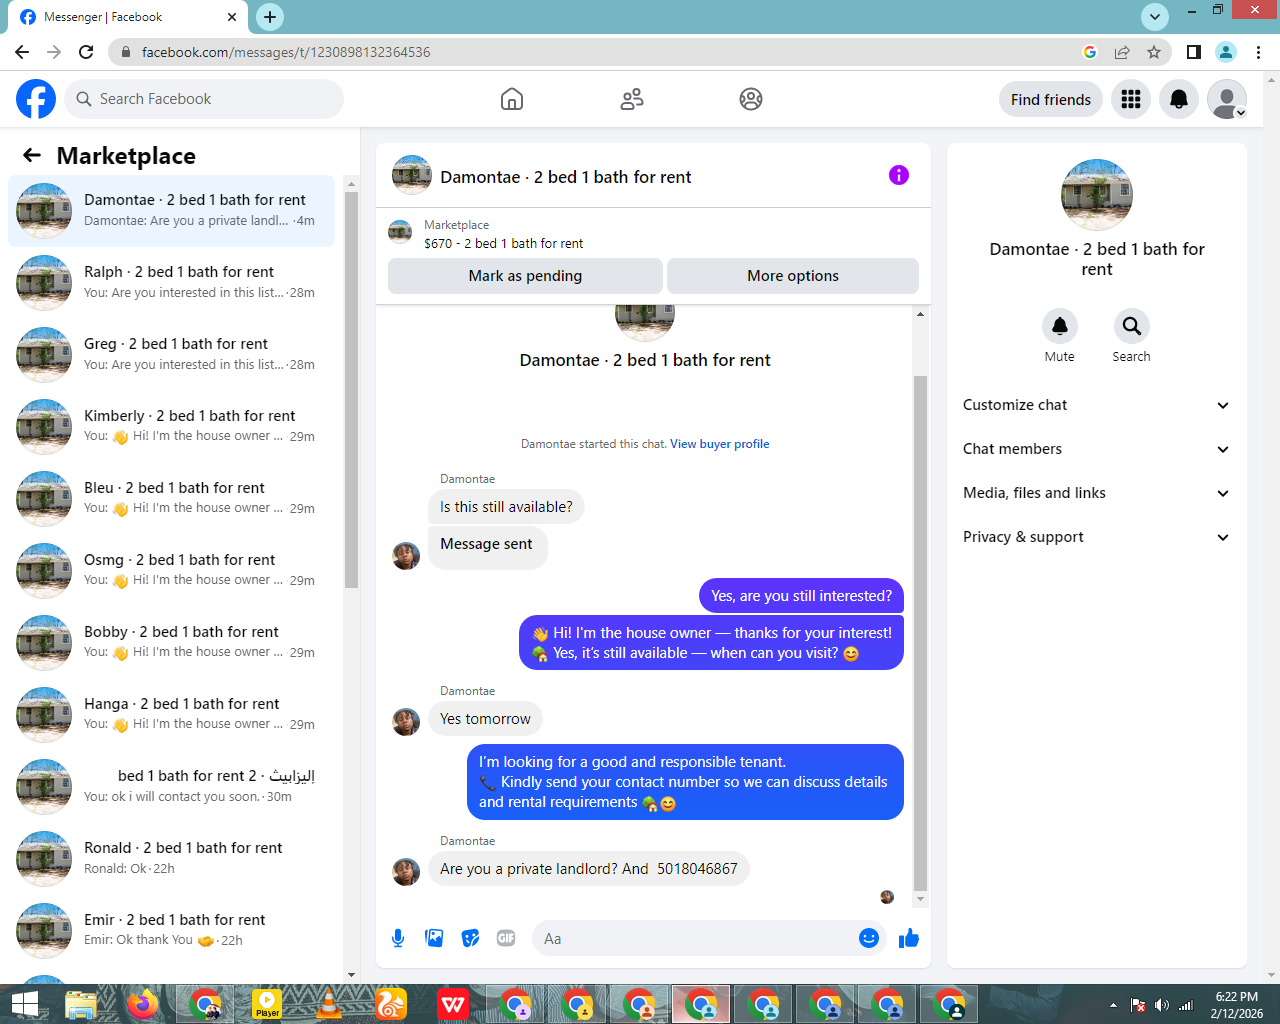The width and height of the screenshot is (1280, 1024).
Task: Click the browser address bar
Action: [600, 52]
